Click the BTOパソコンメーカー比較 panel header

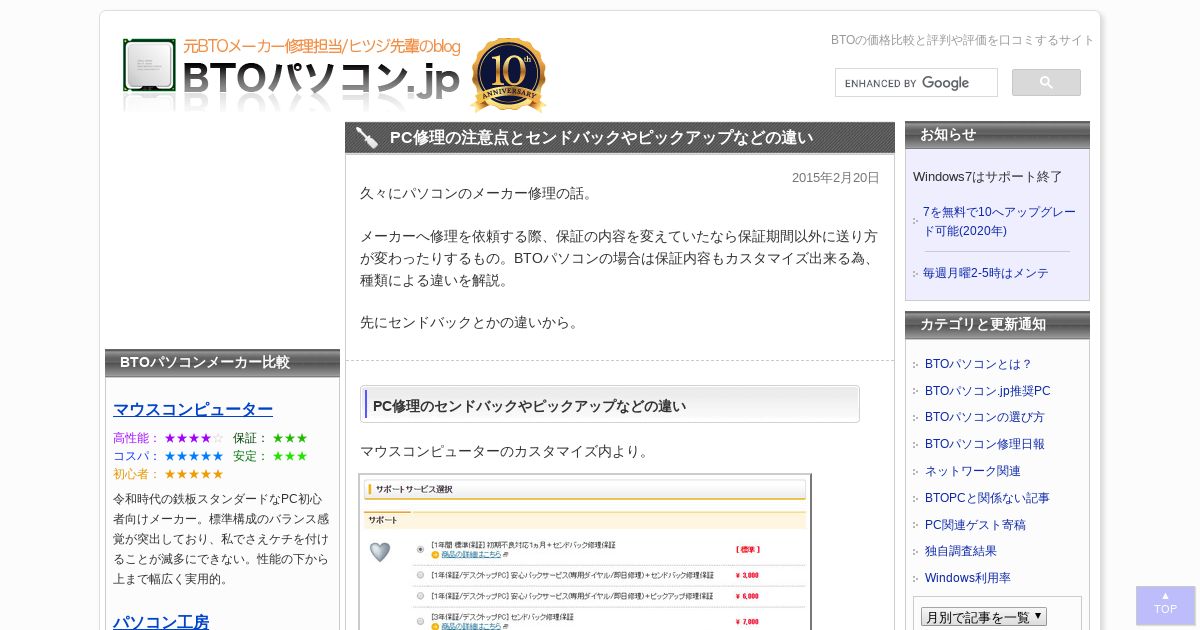pos(222,363)
